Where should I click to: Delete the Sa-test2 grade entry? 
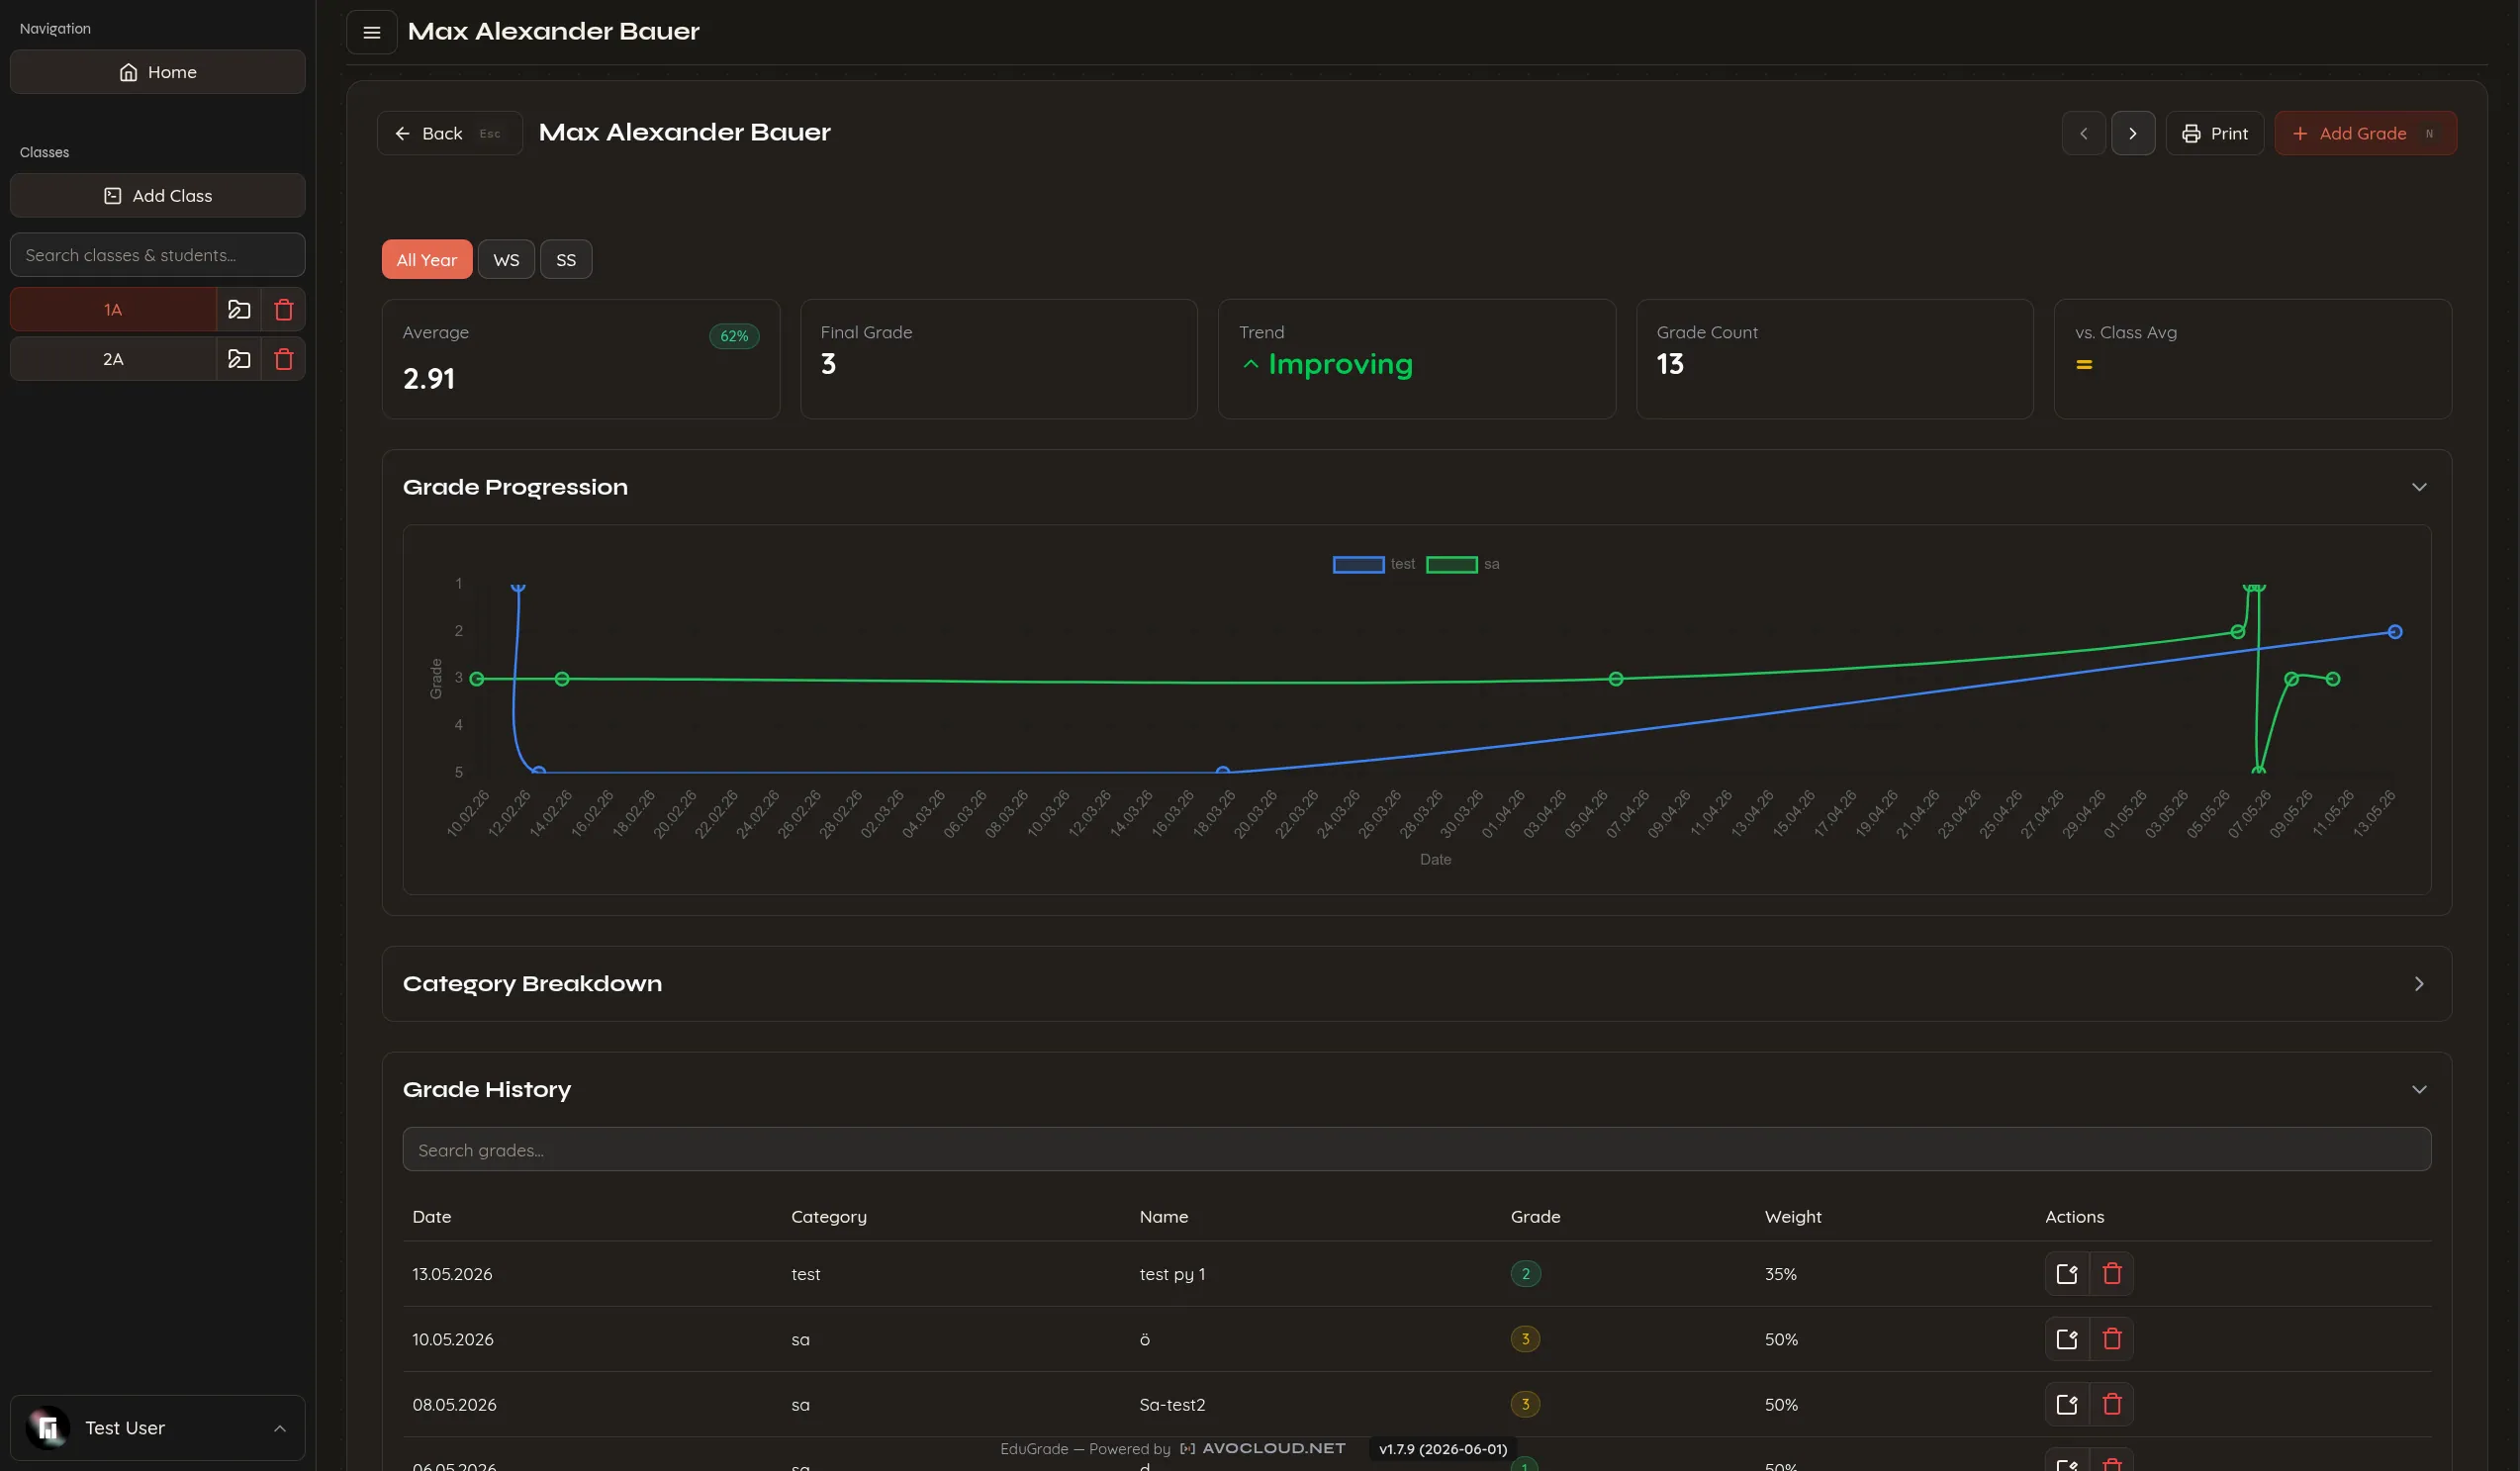[x=2111, y=1404]
